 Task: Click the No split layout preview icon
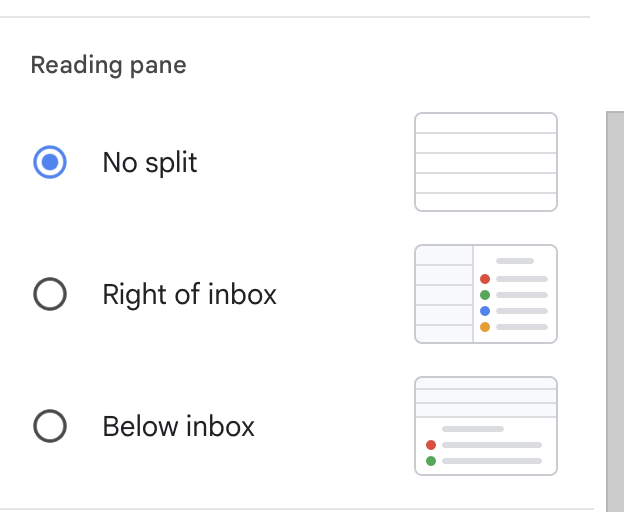click(x=486, y=162)
